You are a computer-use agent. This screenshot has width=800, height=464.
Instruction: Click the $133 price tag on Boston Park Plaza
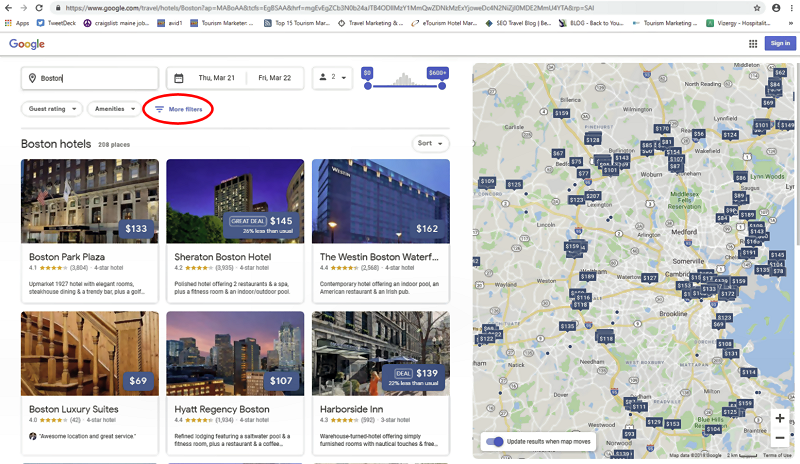136,229
